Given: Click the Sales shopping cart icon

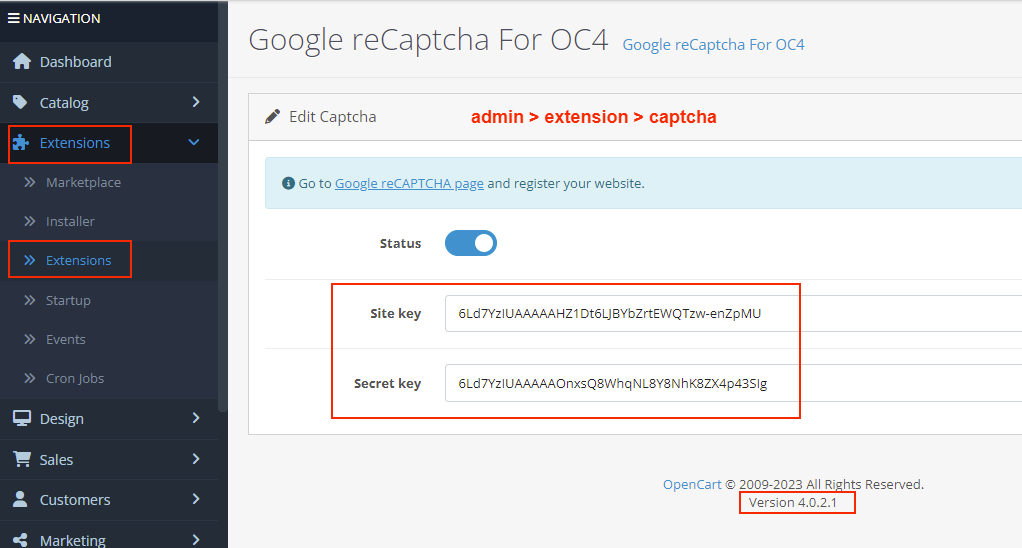Looking at the screenshot, I should (21, 459).
